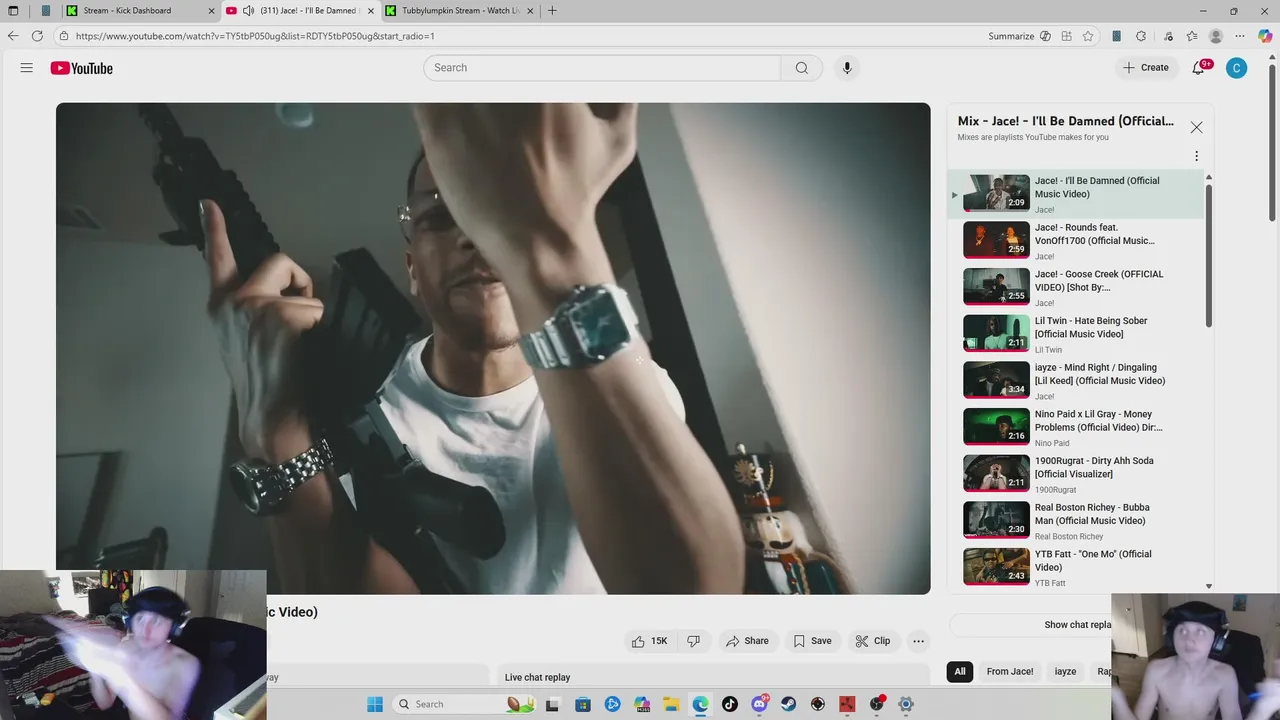Go to the YouTube home logo

coord(82,68)
